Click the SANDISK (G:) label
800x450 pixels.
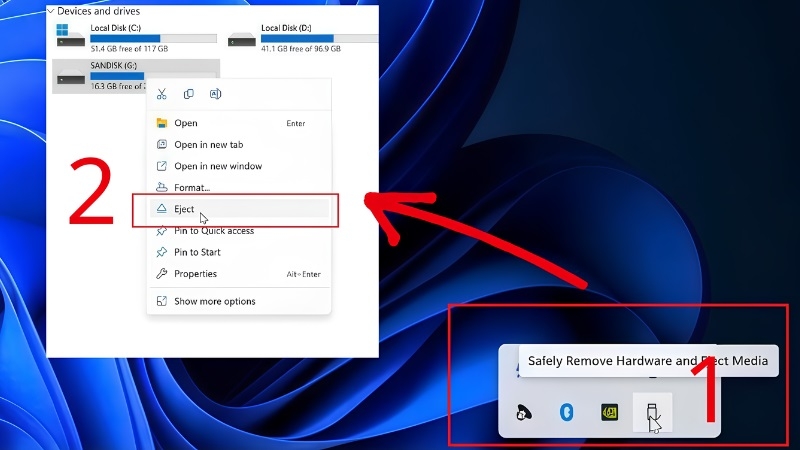(x=114, y=65)
